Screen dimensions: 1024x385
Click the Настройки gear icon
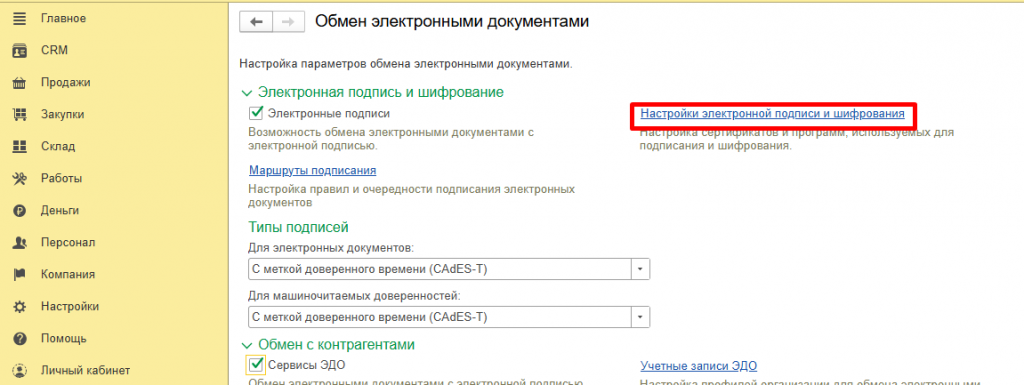click(20, 307)
